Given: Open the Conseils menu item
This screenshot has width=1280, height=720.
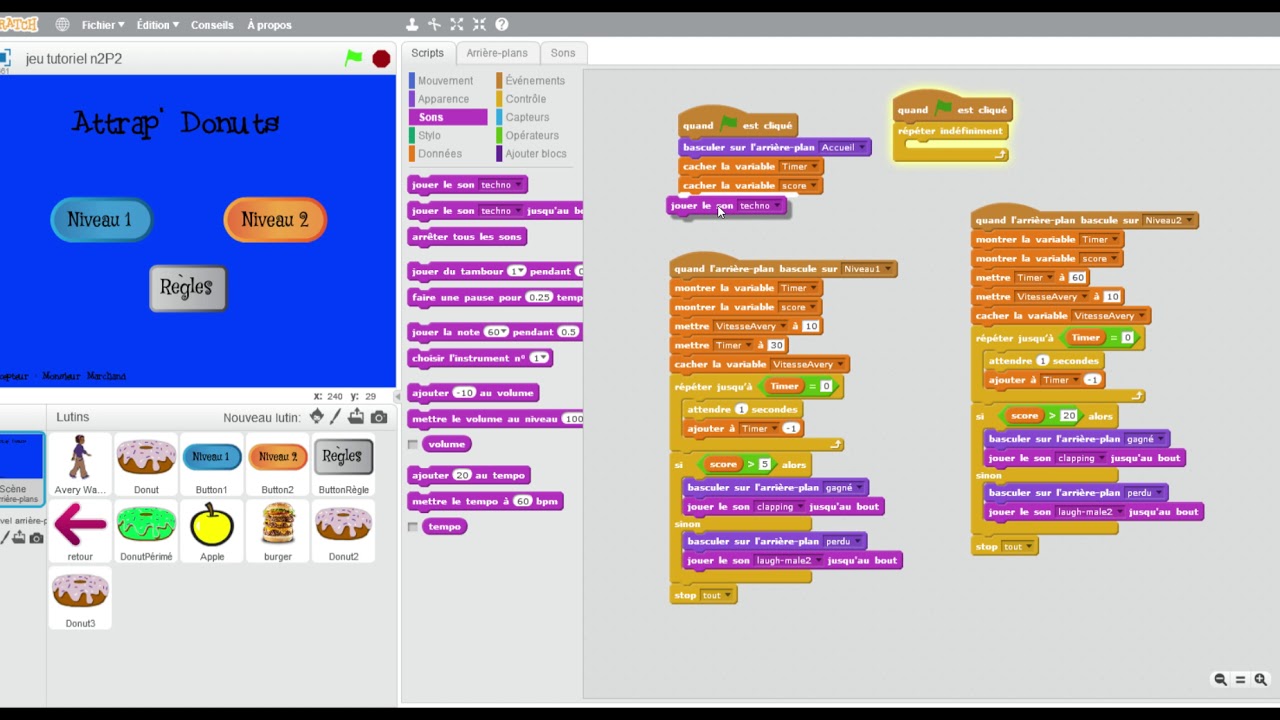Looking at the screenshot, I should 212,25.
